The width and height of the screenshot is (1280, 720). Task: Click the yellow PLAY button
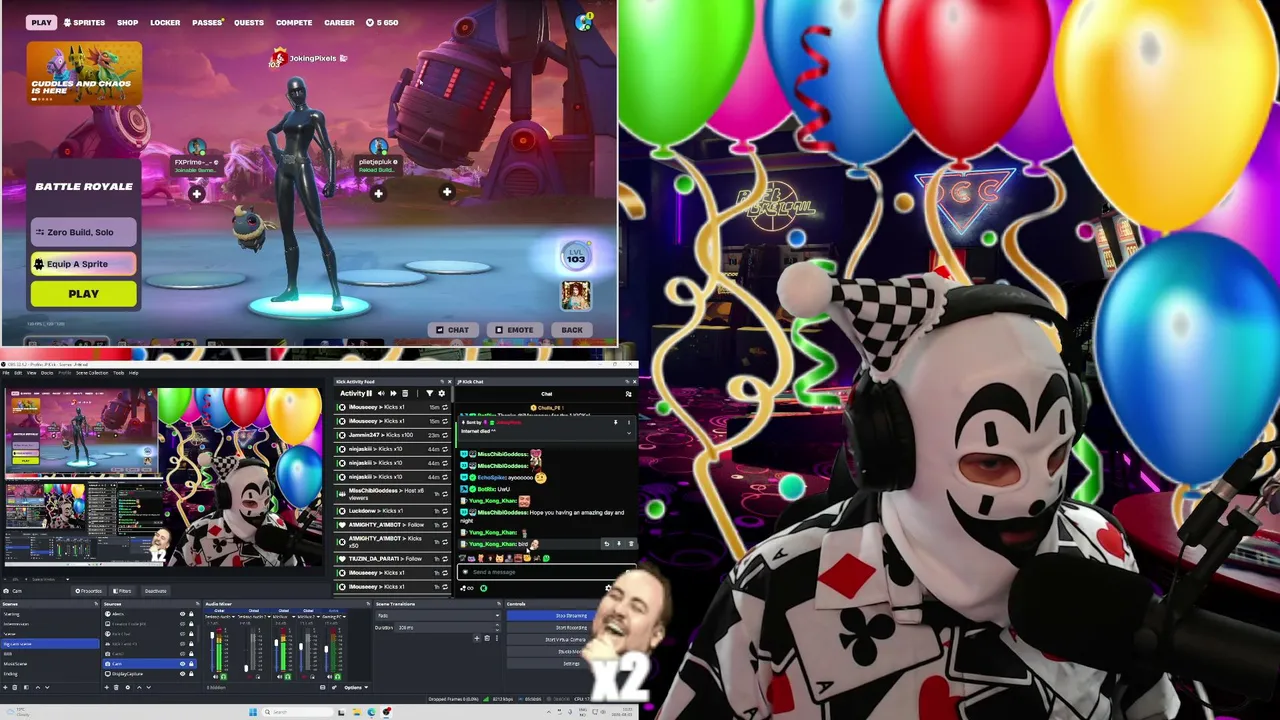coord(84,294)
